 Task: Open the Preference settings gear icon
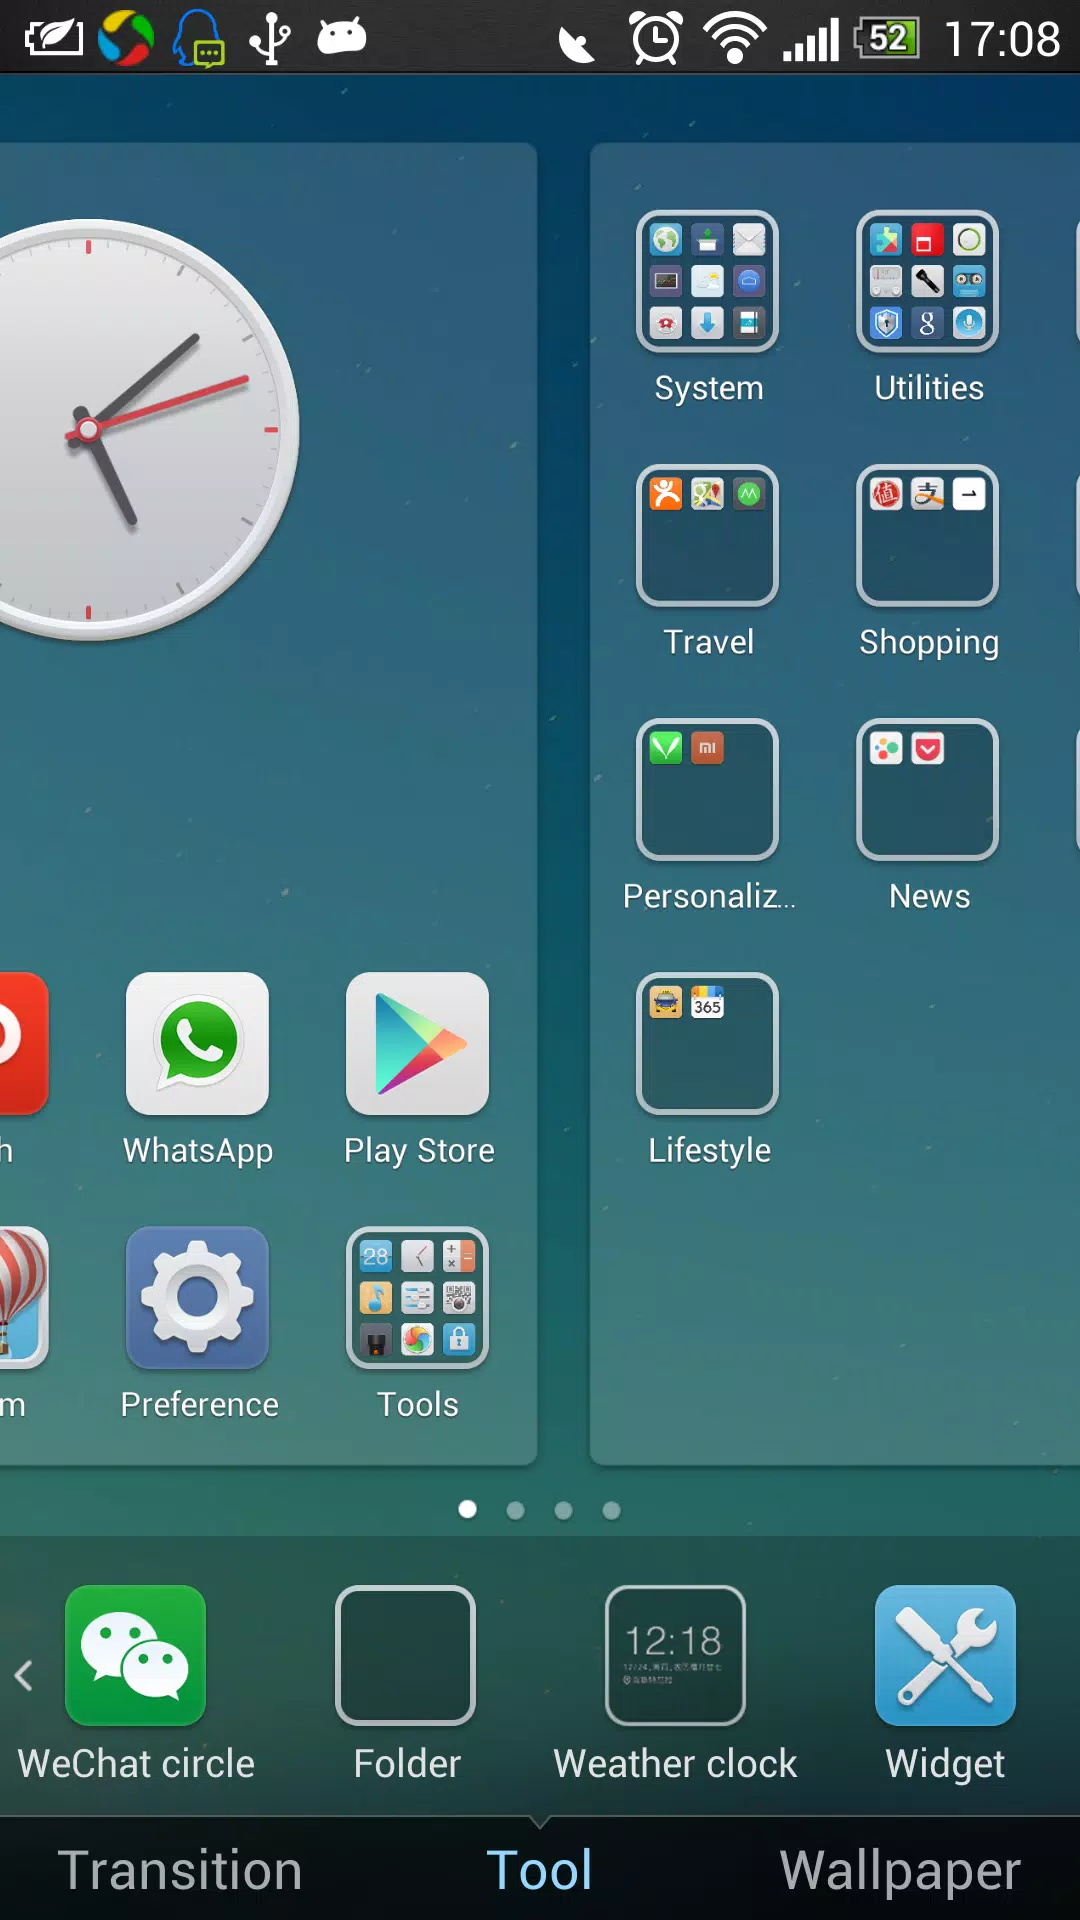point(197,1298)
